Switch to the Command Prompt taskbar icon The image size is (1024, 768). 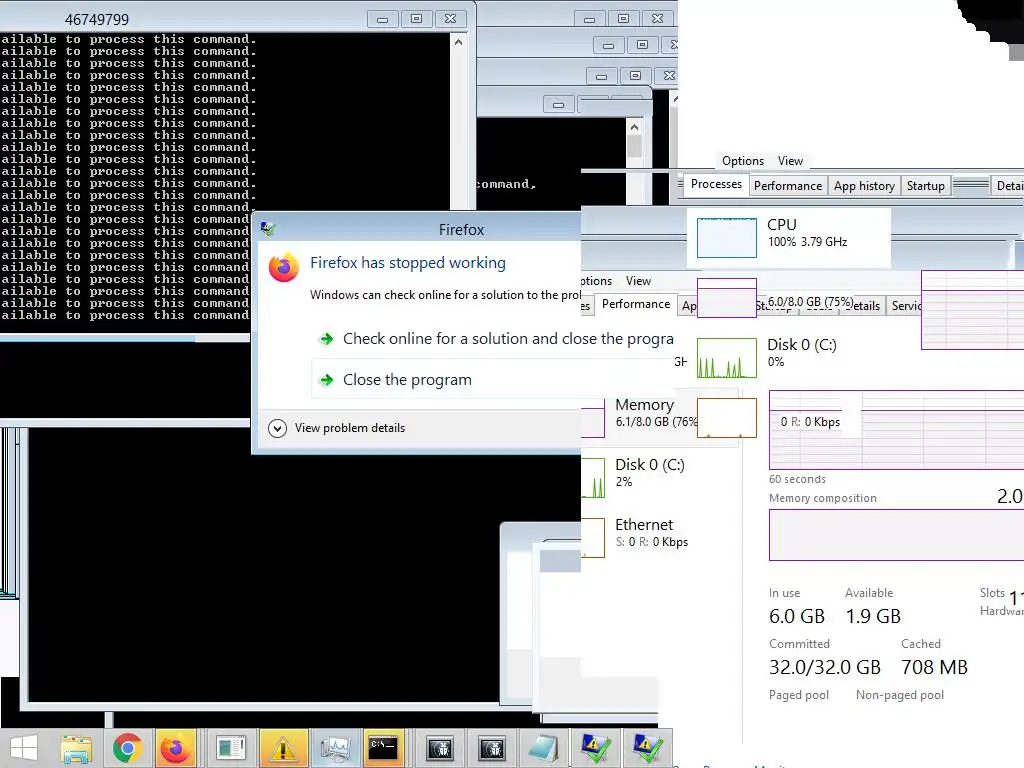click(383, 748)
